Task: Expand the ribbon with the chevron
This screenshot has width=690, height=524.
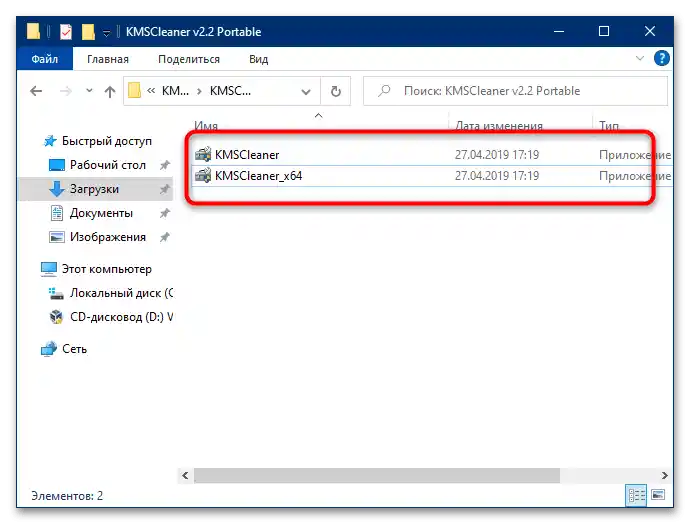Action: coord(639,58)
